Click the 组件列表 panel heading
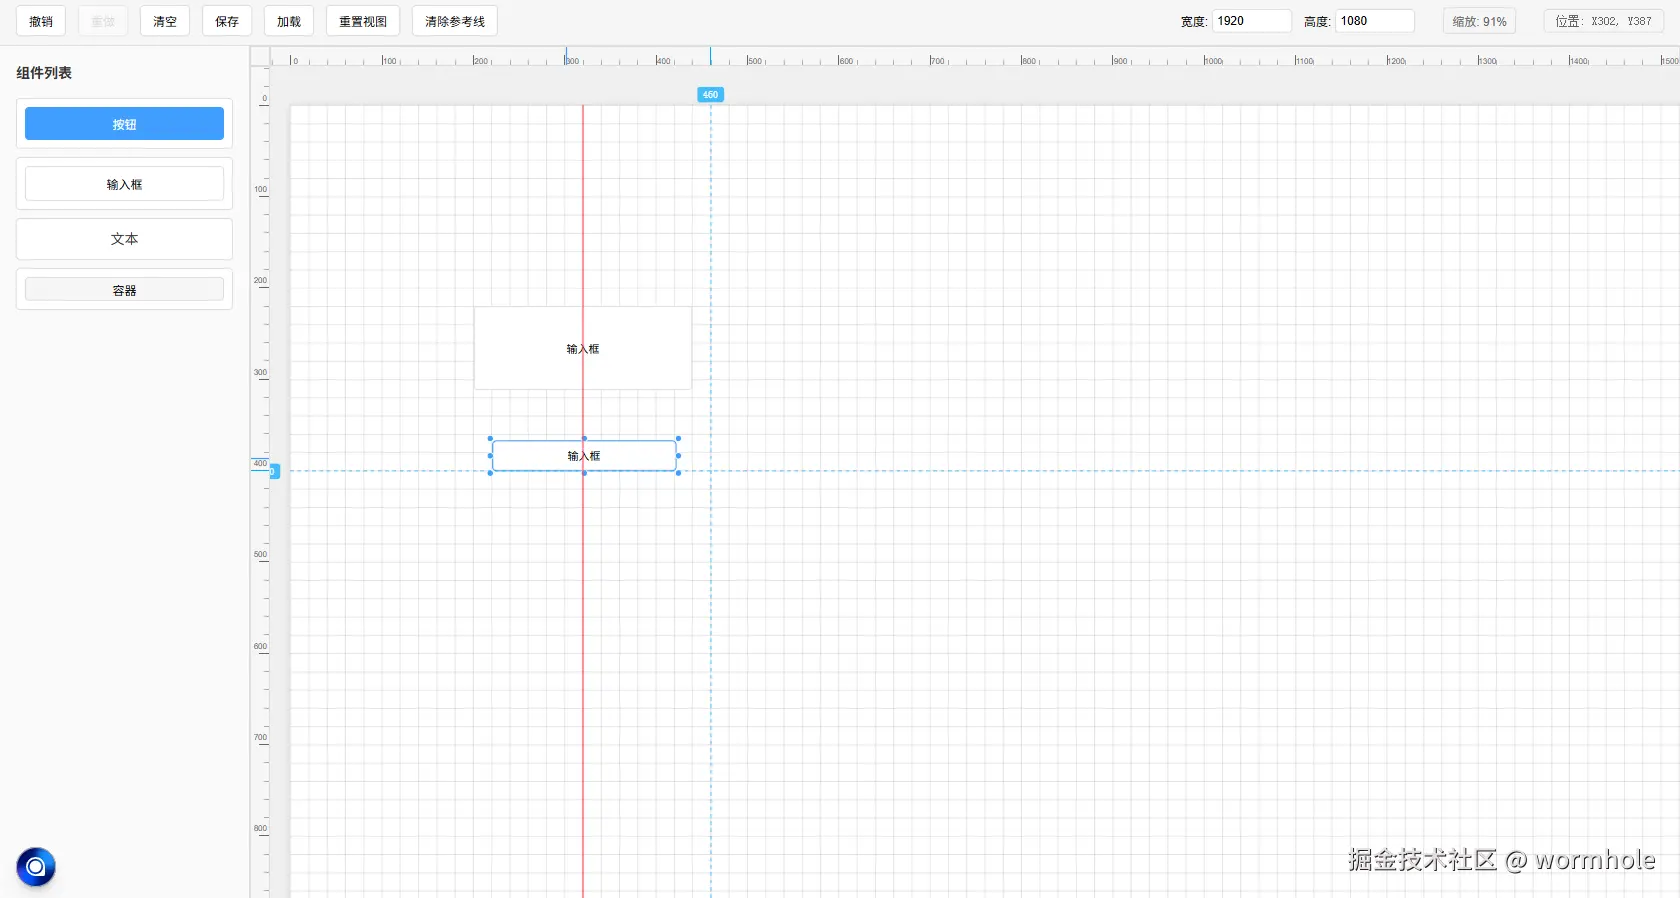1680x898 pixels. (x=44, y=73)
